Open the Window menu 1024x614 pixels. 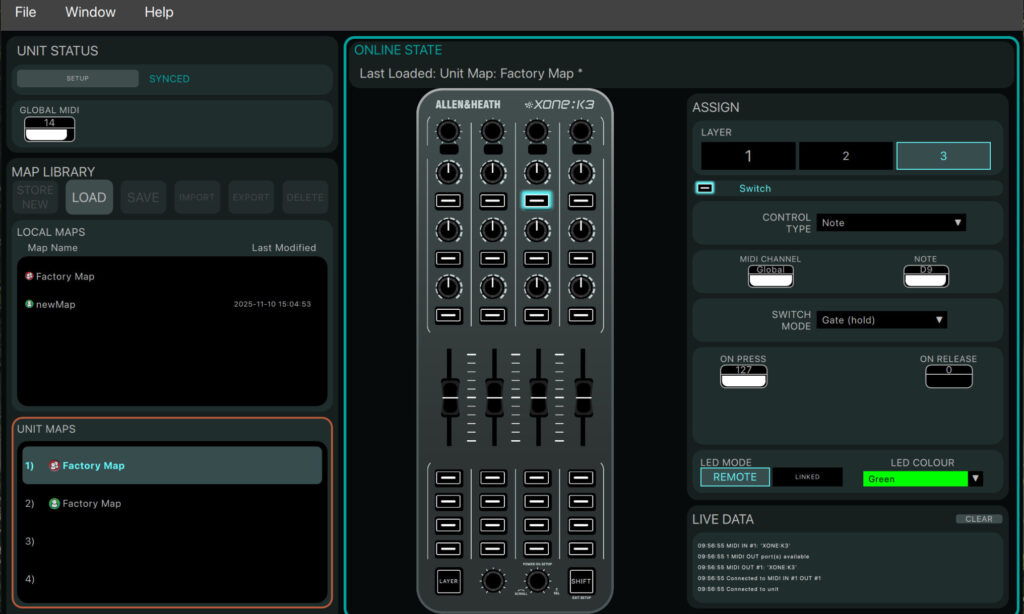90,12
